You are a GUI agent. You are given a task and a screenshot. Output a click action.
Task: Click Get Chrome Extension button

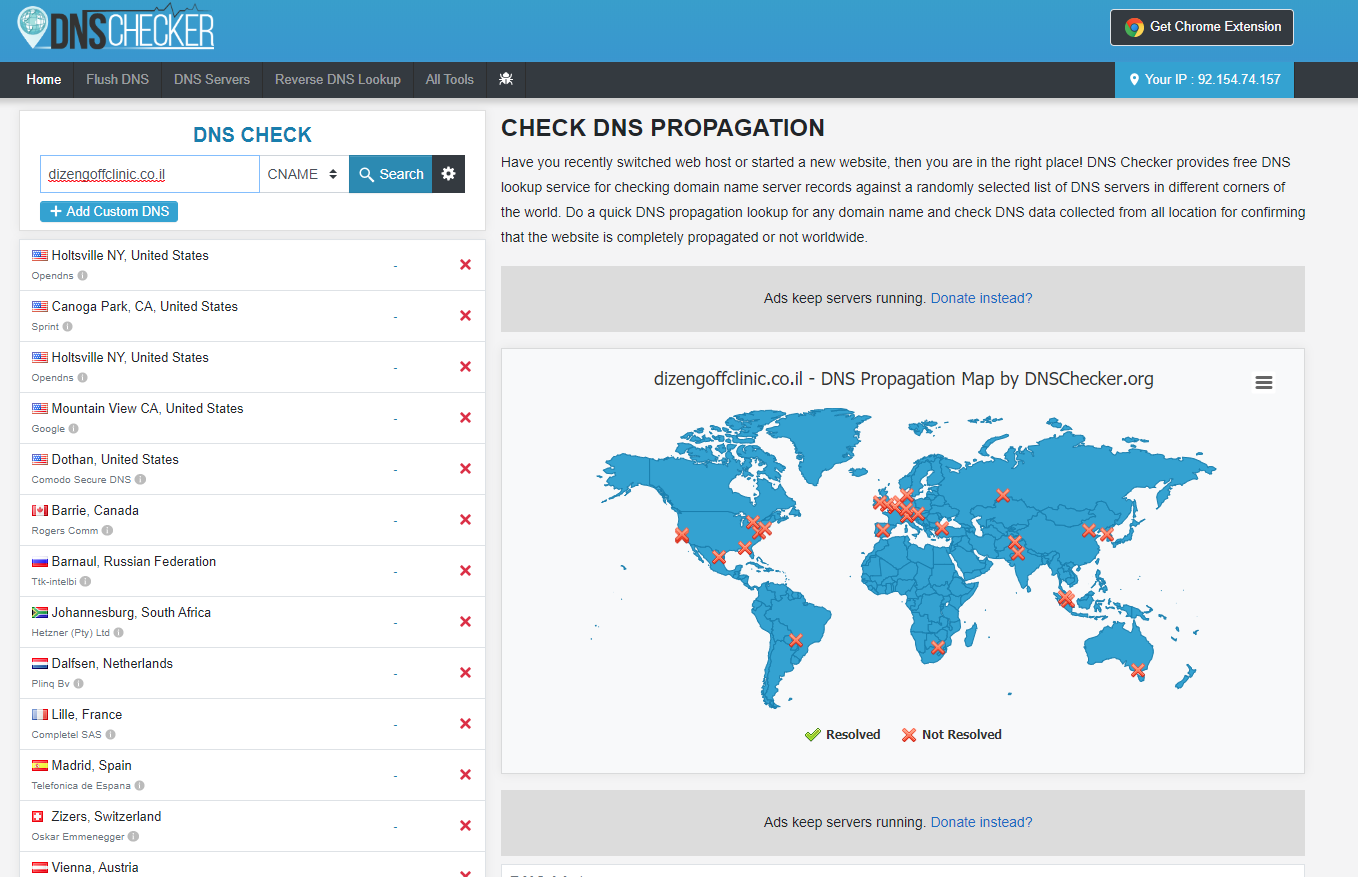click(x=1202, y=27)
